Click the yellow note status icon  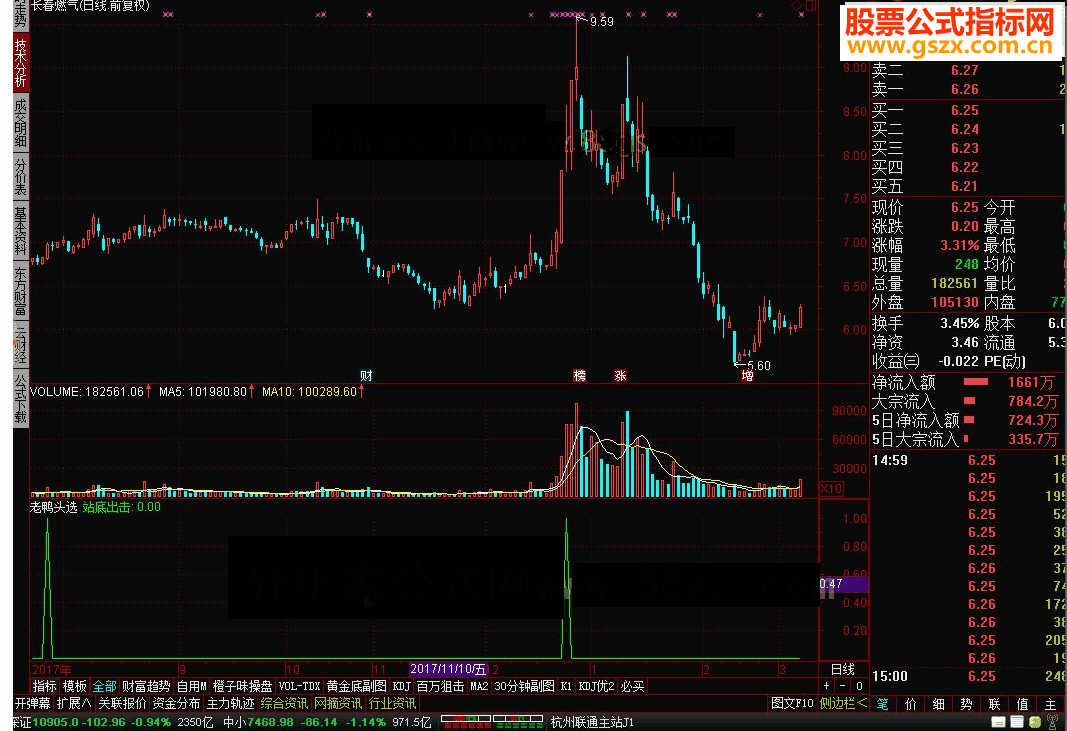[x=998, y=722]
